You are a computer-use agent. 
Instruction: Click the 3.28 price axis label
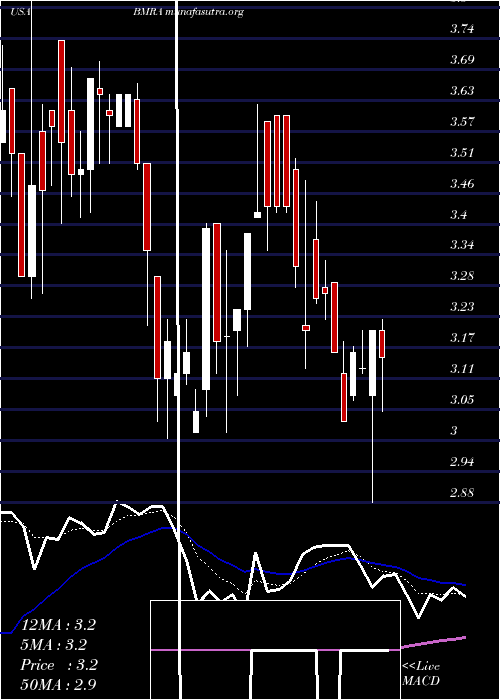tap(461, 275)
